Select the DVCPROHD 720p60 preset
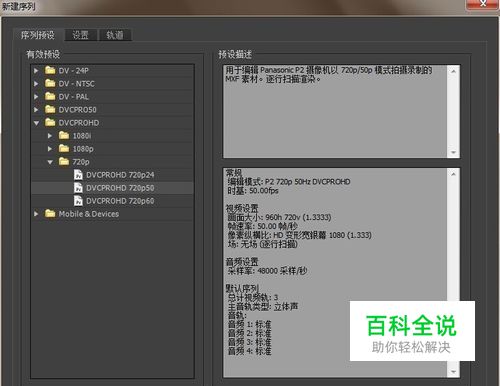The width and height of the screenshot is (500, 386). 120,201
